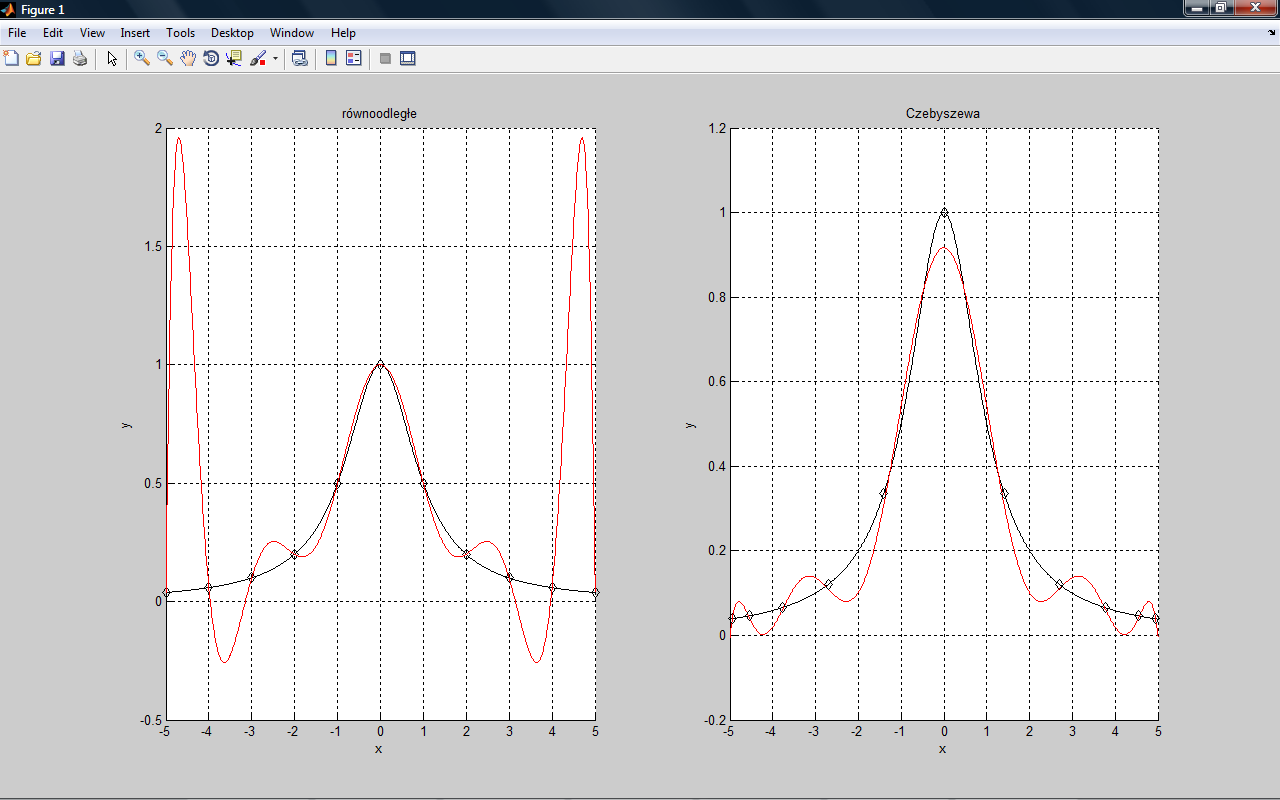
Task: Activate the Edit Plot arrow tool
Action: (x=112, y=59)
